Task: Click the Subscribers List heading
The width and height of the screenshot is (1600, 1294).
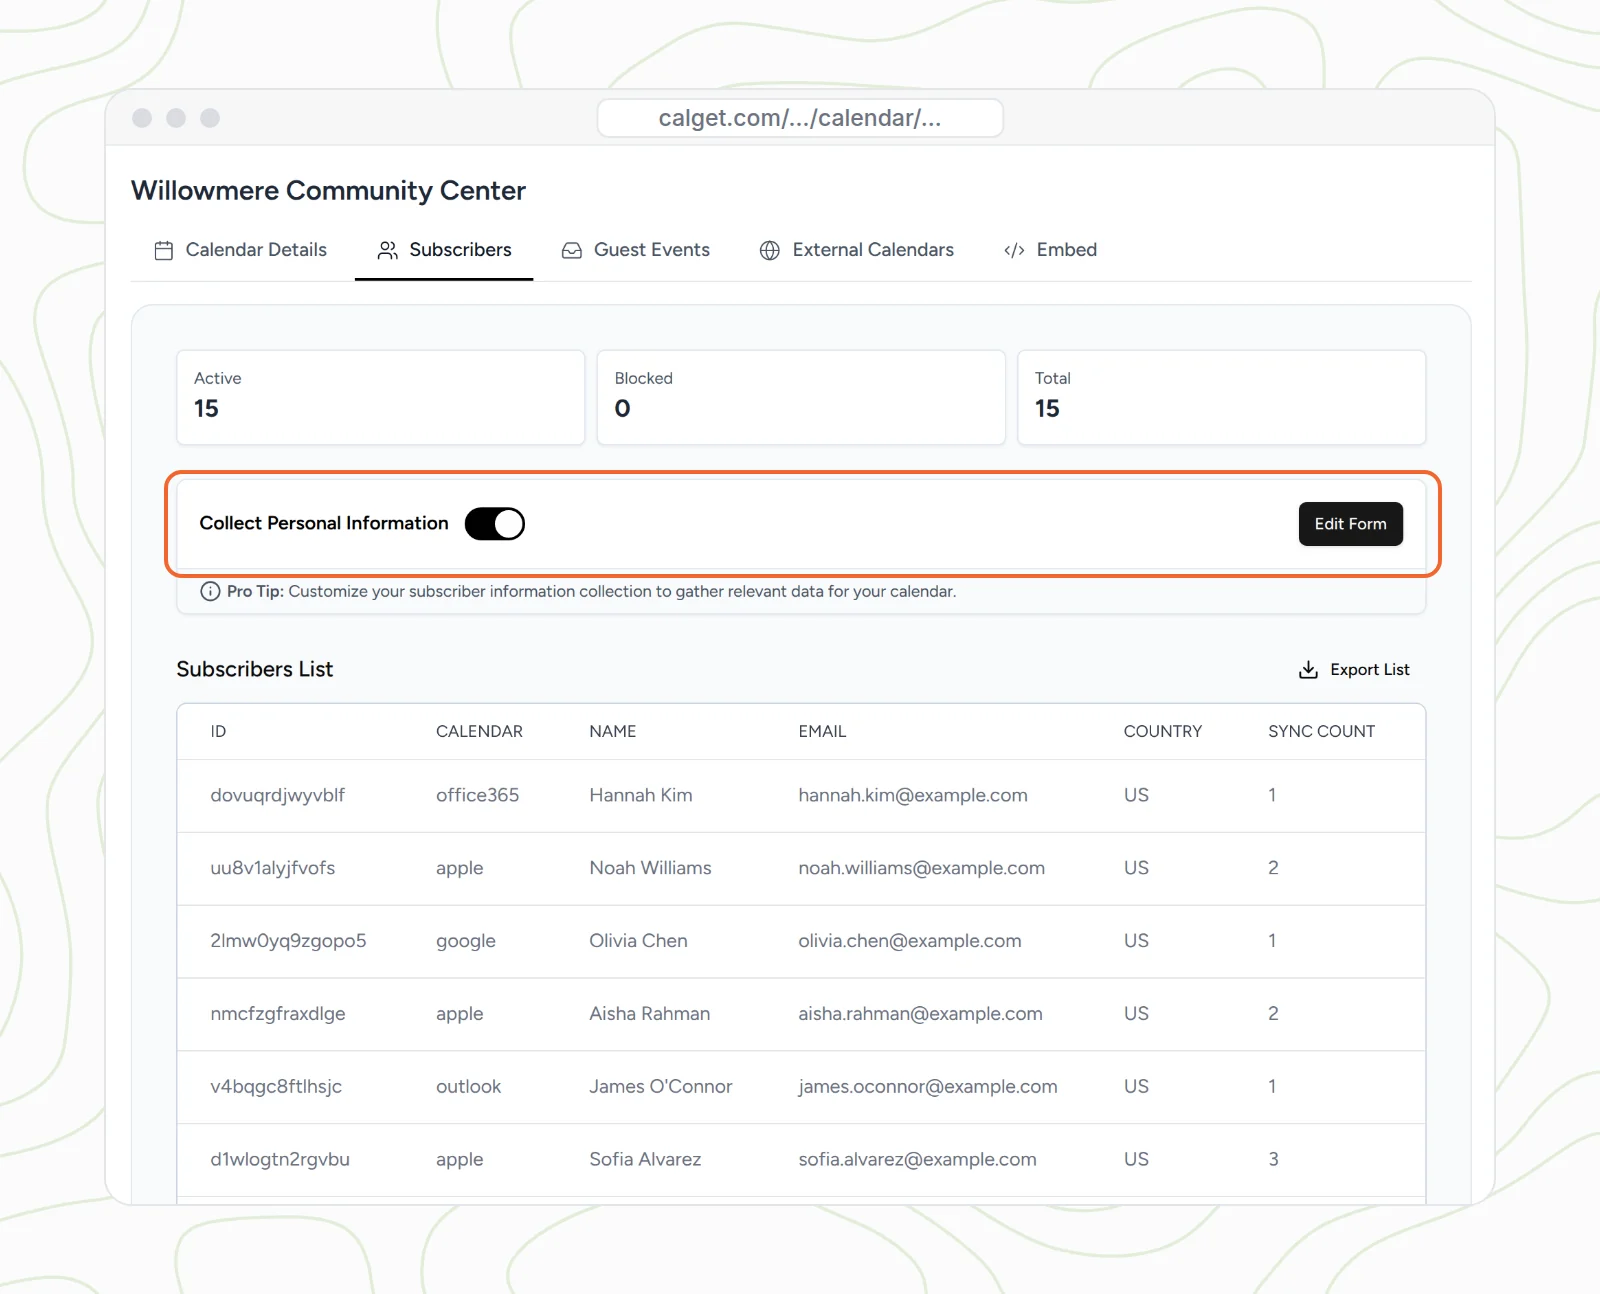Action: (255, 669)
